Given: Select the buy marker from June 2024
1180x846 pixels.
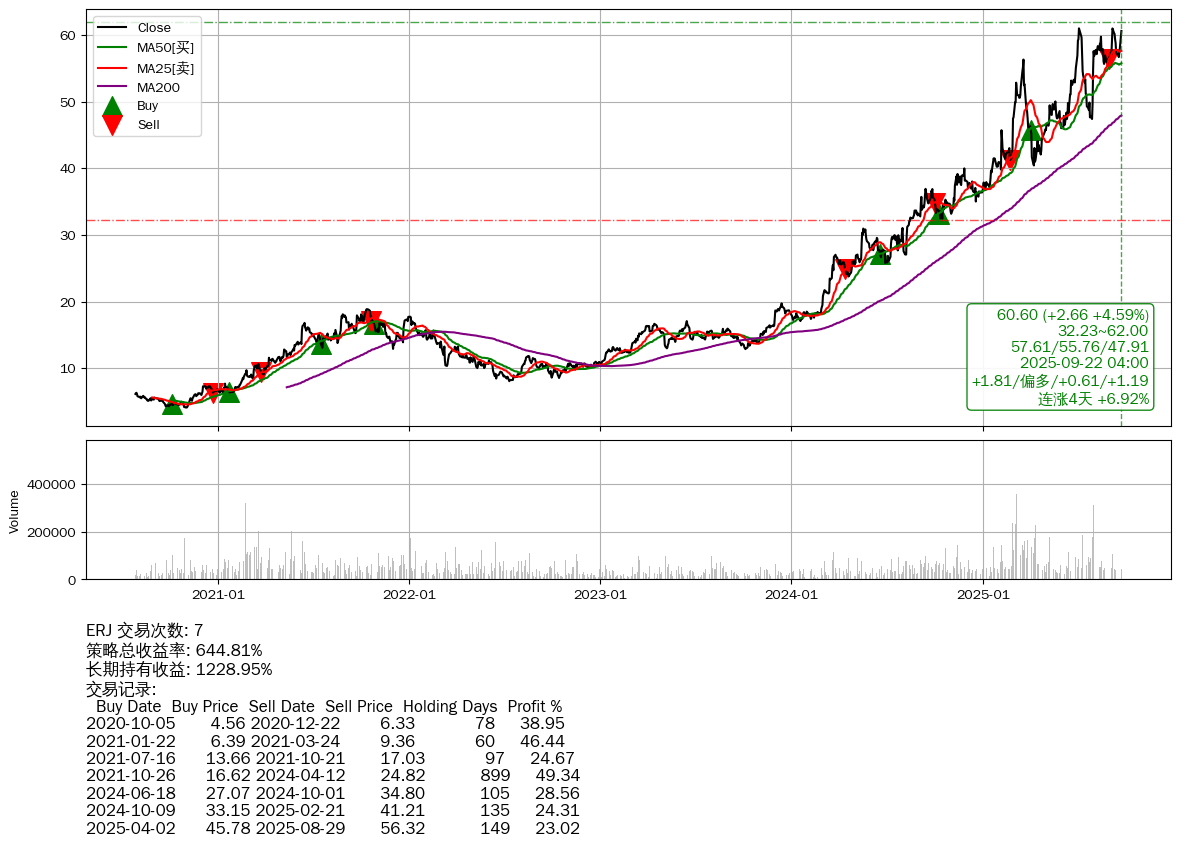Looking at the screenshot, I should (880, 255).
